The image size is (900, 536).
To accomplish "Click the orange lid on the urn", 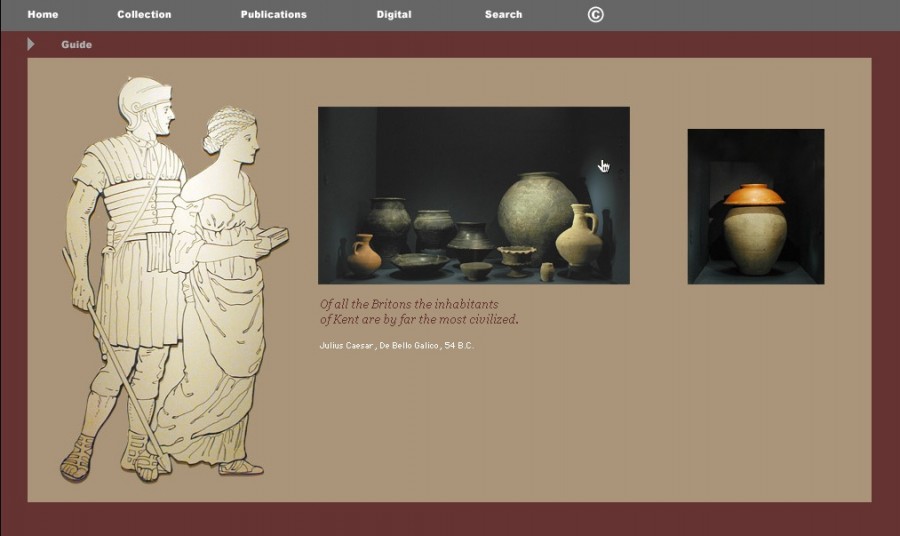I will click(x=754, y=195).
